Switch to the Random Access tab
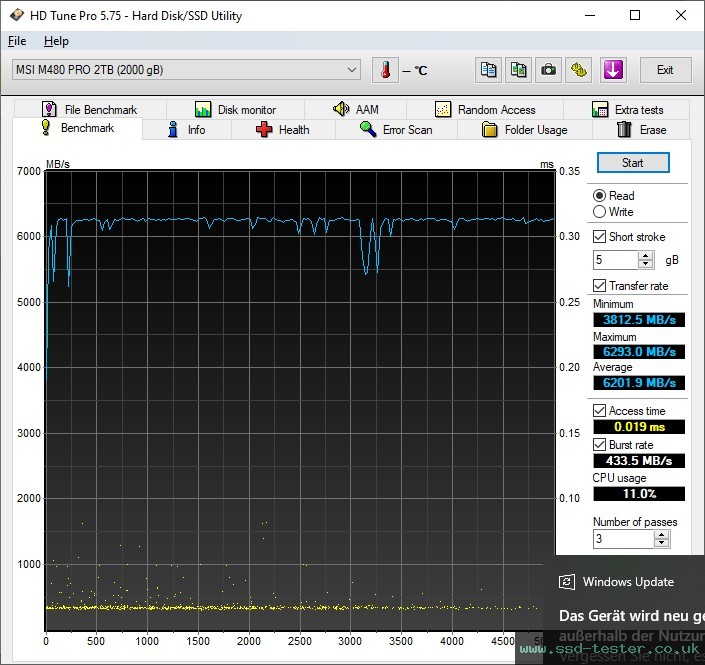 (x=485, y=109)
